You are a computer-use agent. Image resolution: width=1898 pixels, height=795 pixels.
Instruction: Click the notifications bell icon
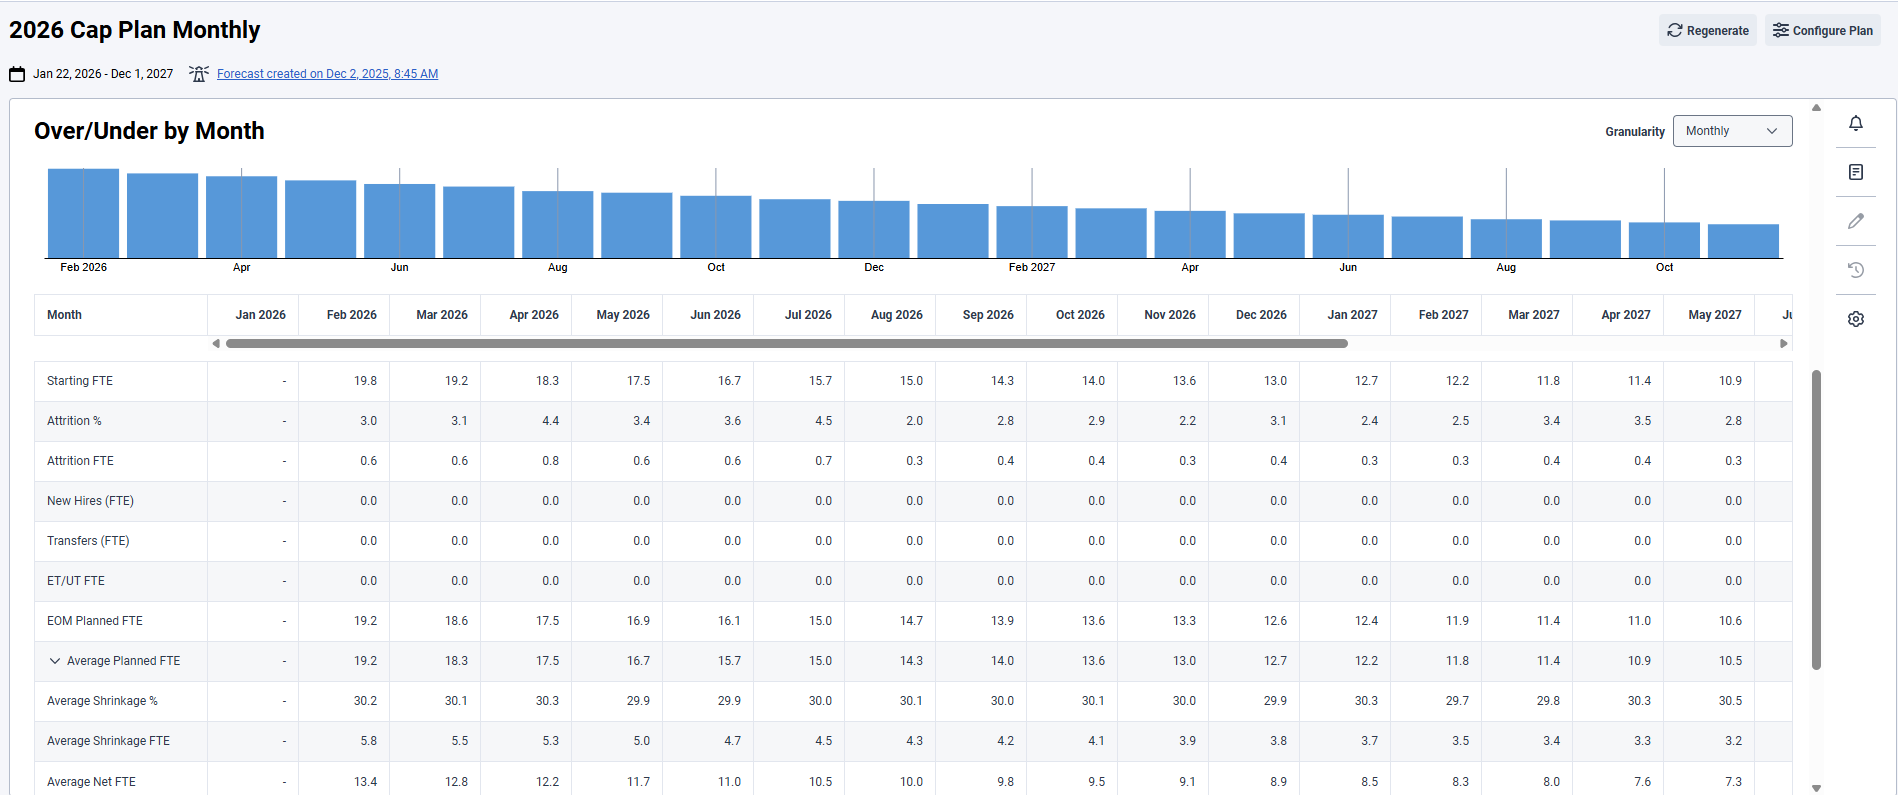(1856, 123)
